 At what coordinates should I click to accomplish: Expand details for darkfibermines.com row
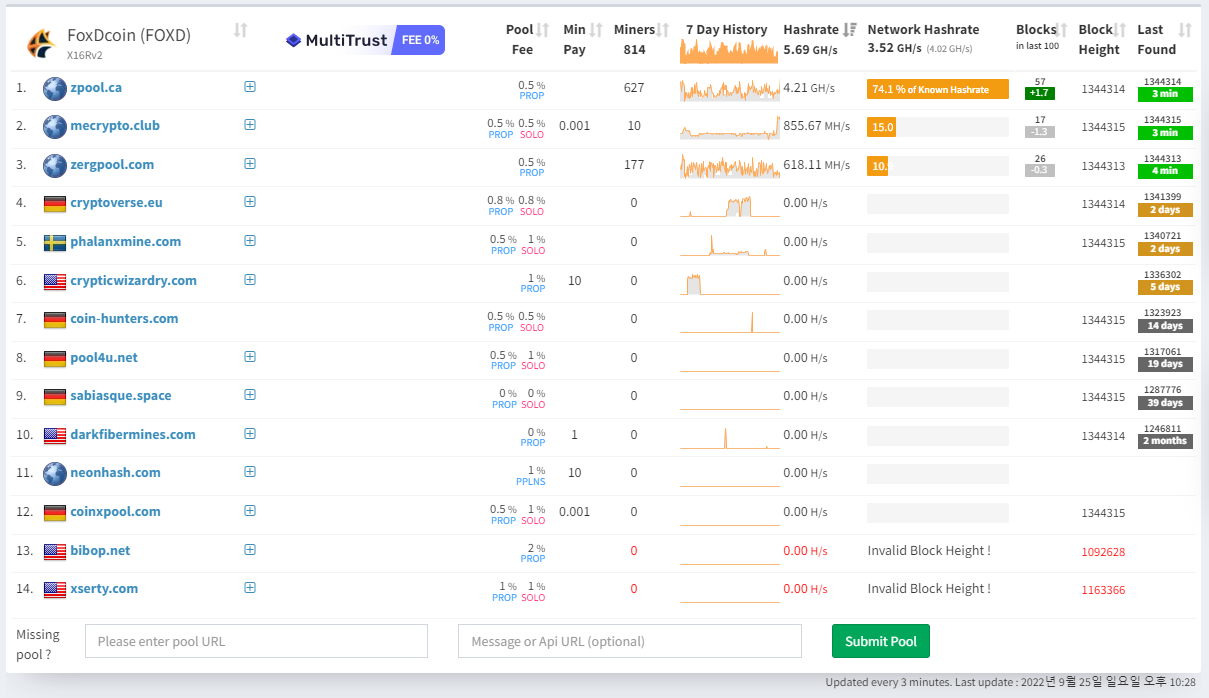(250, 434)
